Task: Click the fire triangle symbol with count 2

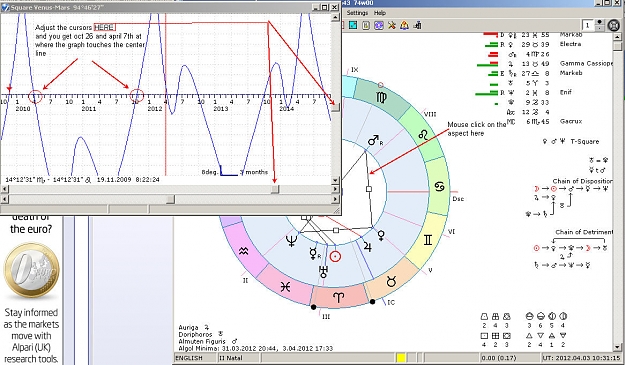Action: pos(529,336)
